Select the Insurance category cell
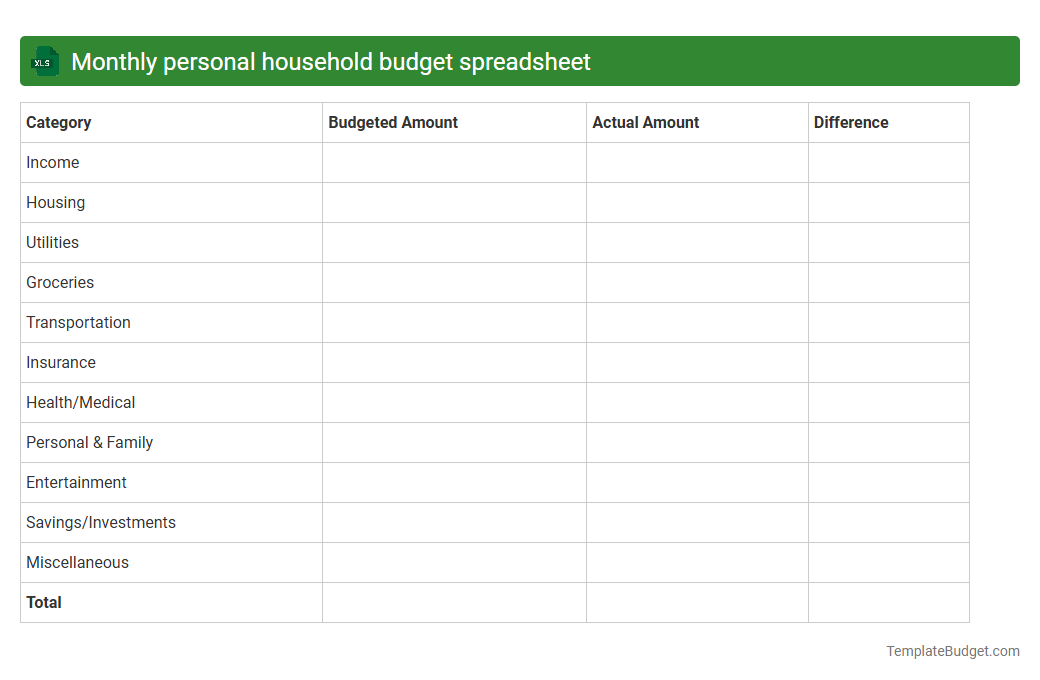This screenshot has height=680, width=1040. 61,362
